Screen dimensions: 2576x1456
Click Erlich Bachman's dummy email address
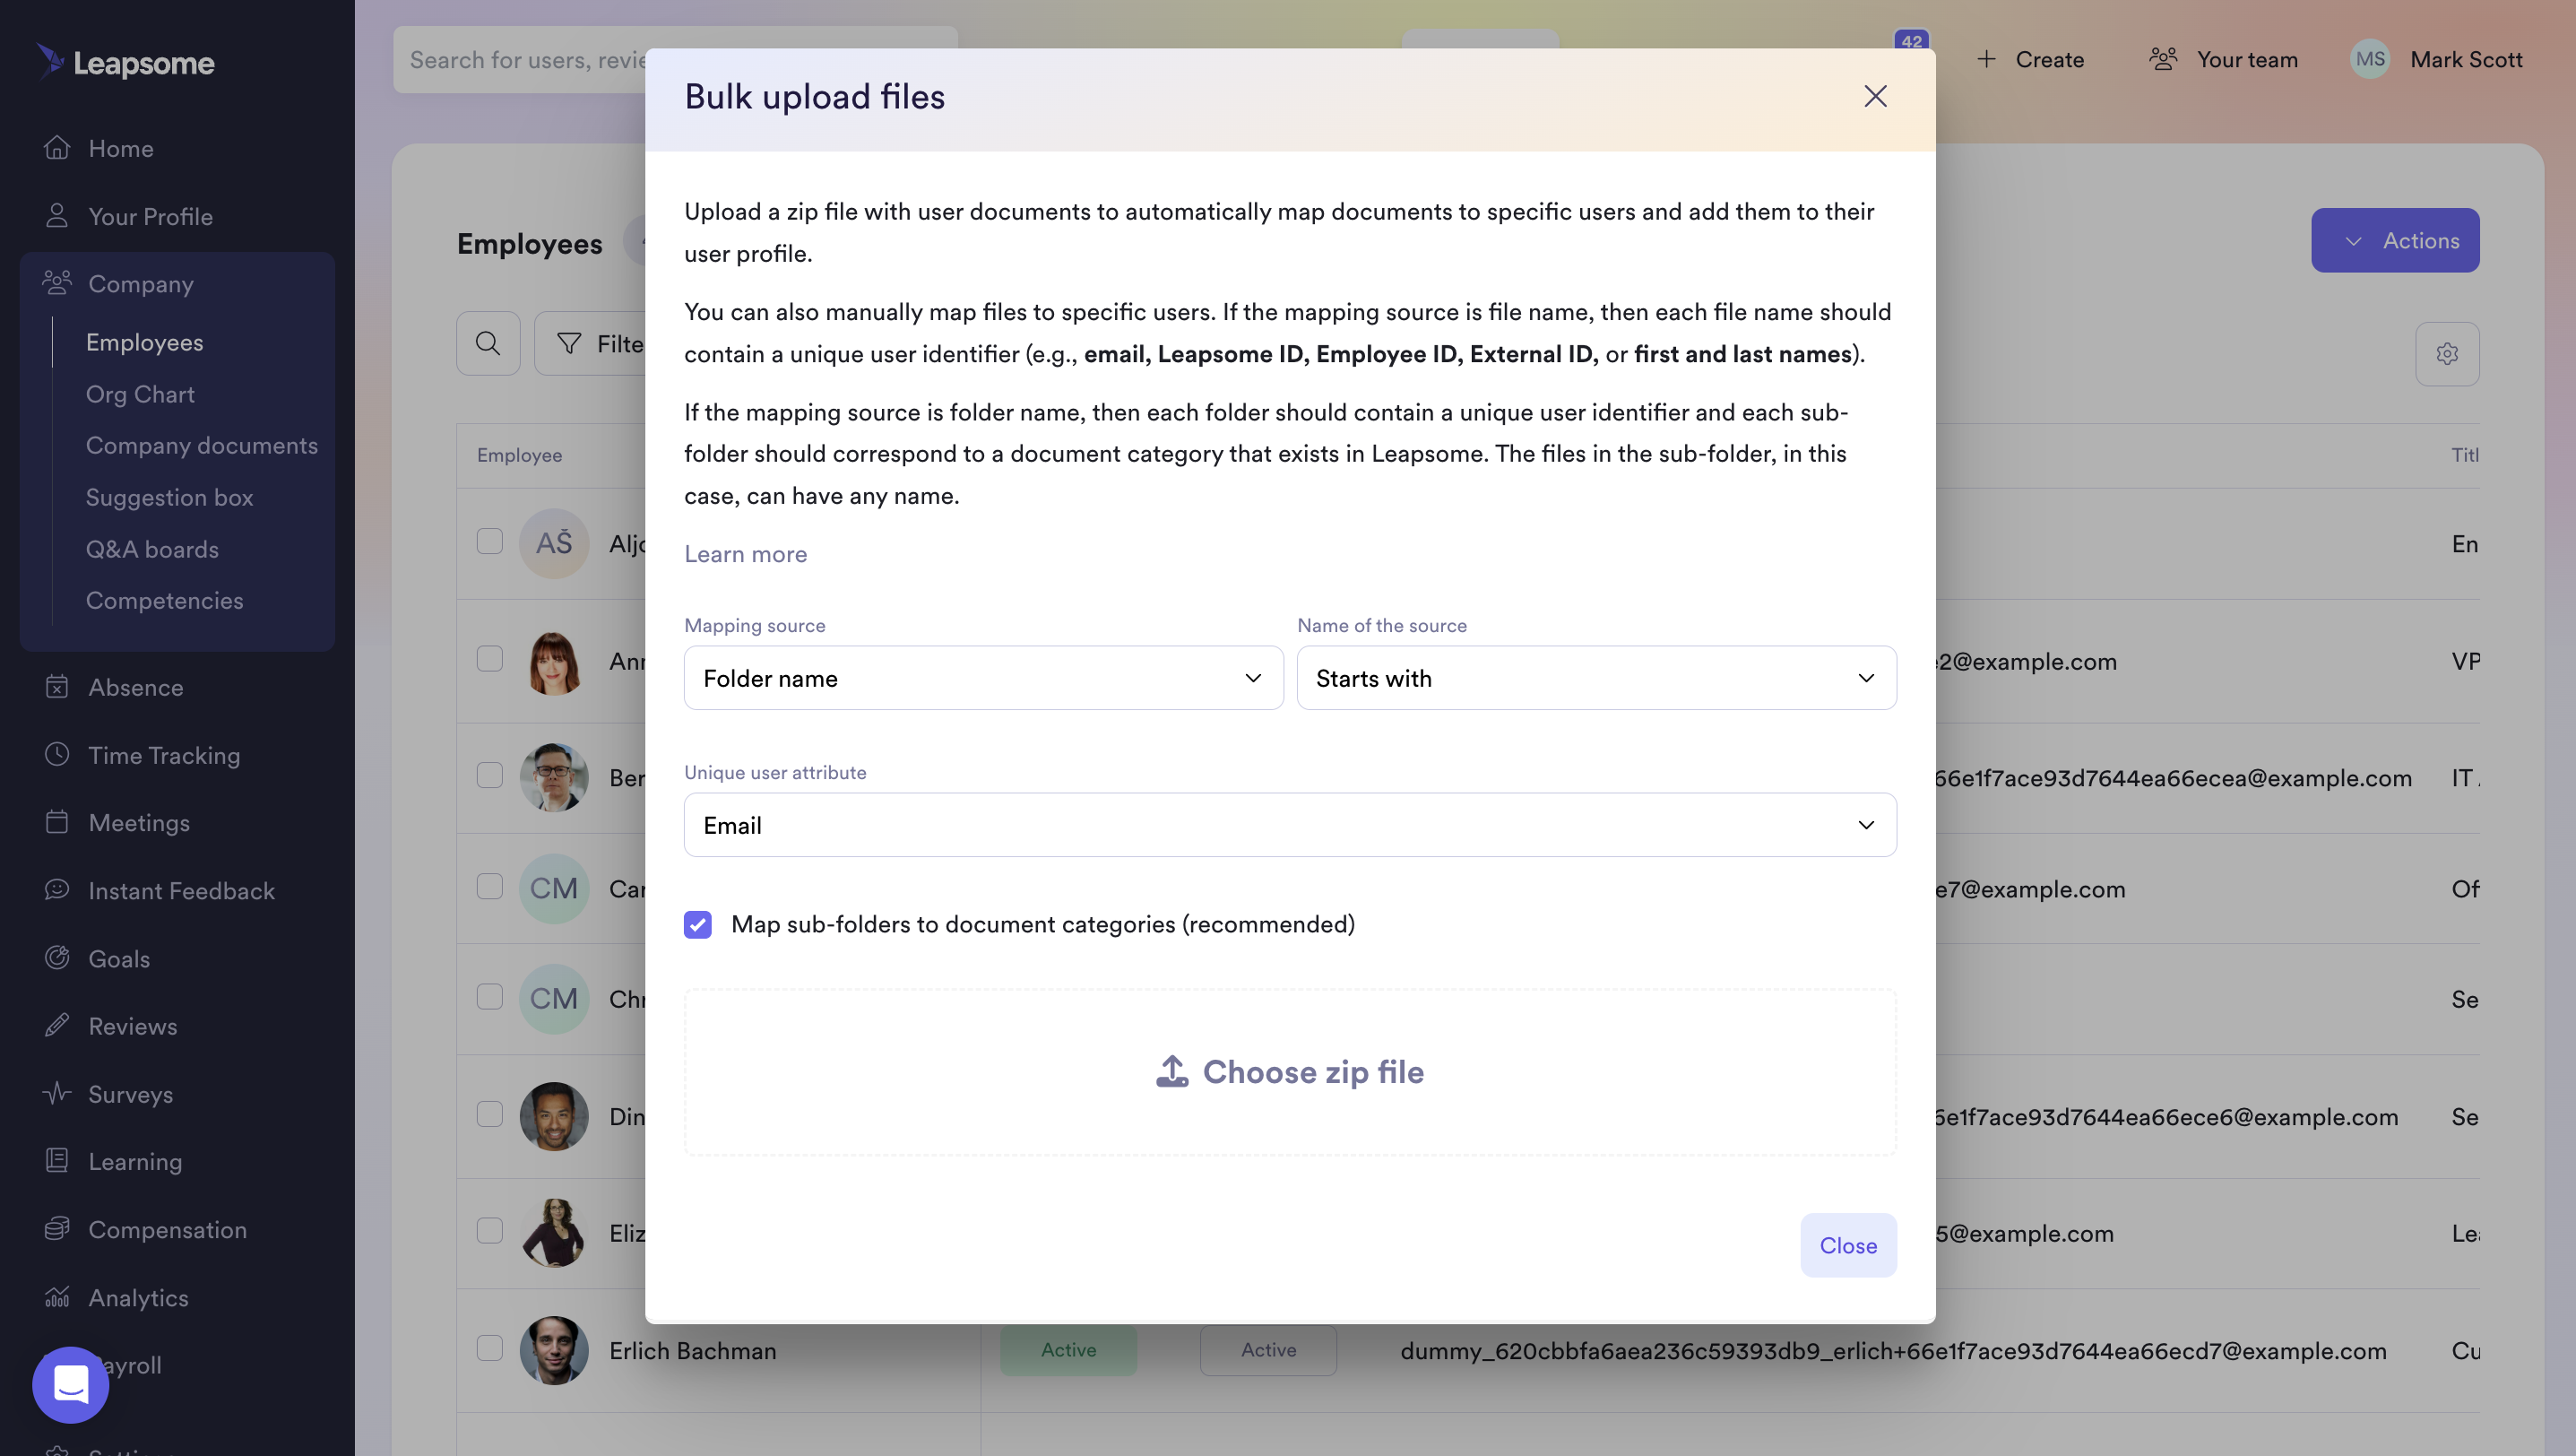[1893, 1351]
